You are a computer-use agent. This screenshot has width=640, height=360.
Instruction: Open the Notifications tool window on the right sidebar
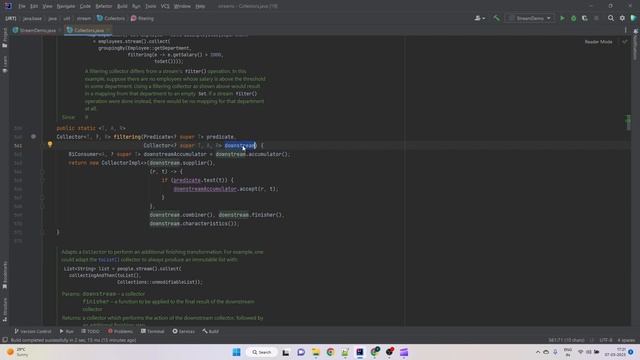tap(636, 45)
